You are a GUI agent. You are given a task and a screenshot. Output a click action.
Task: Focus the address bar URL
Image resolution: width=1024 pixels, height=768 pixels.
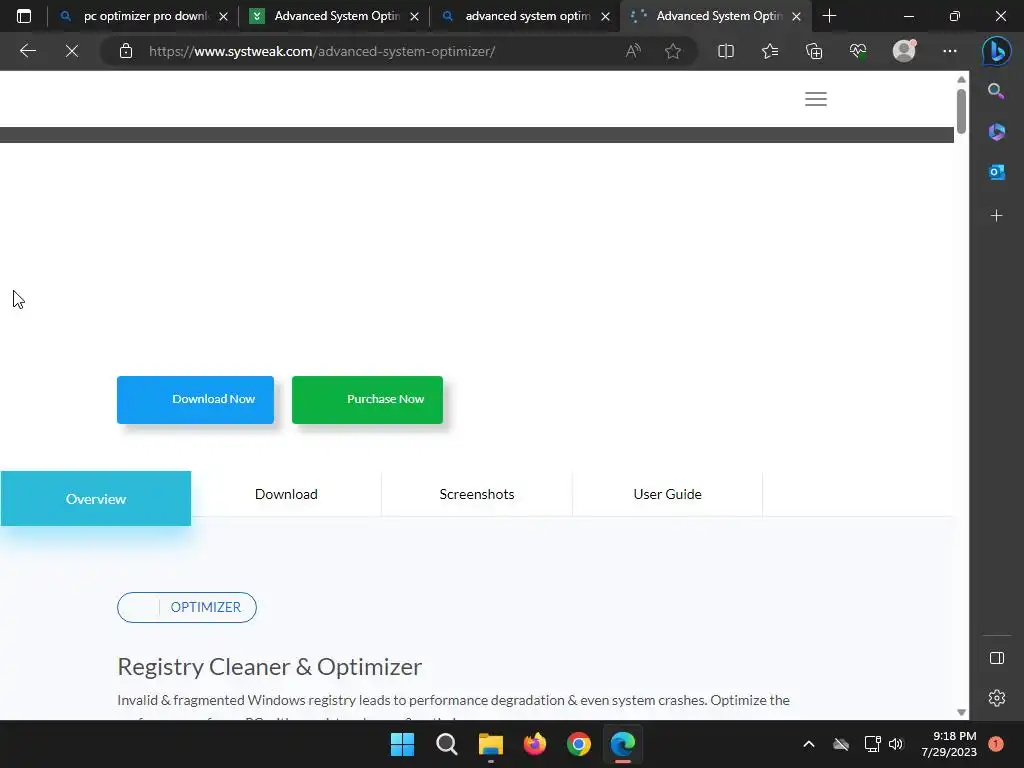[x=322, y=51]
